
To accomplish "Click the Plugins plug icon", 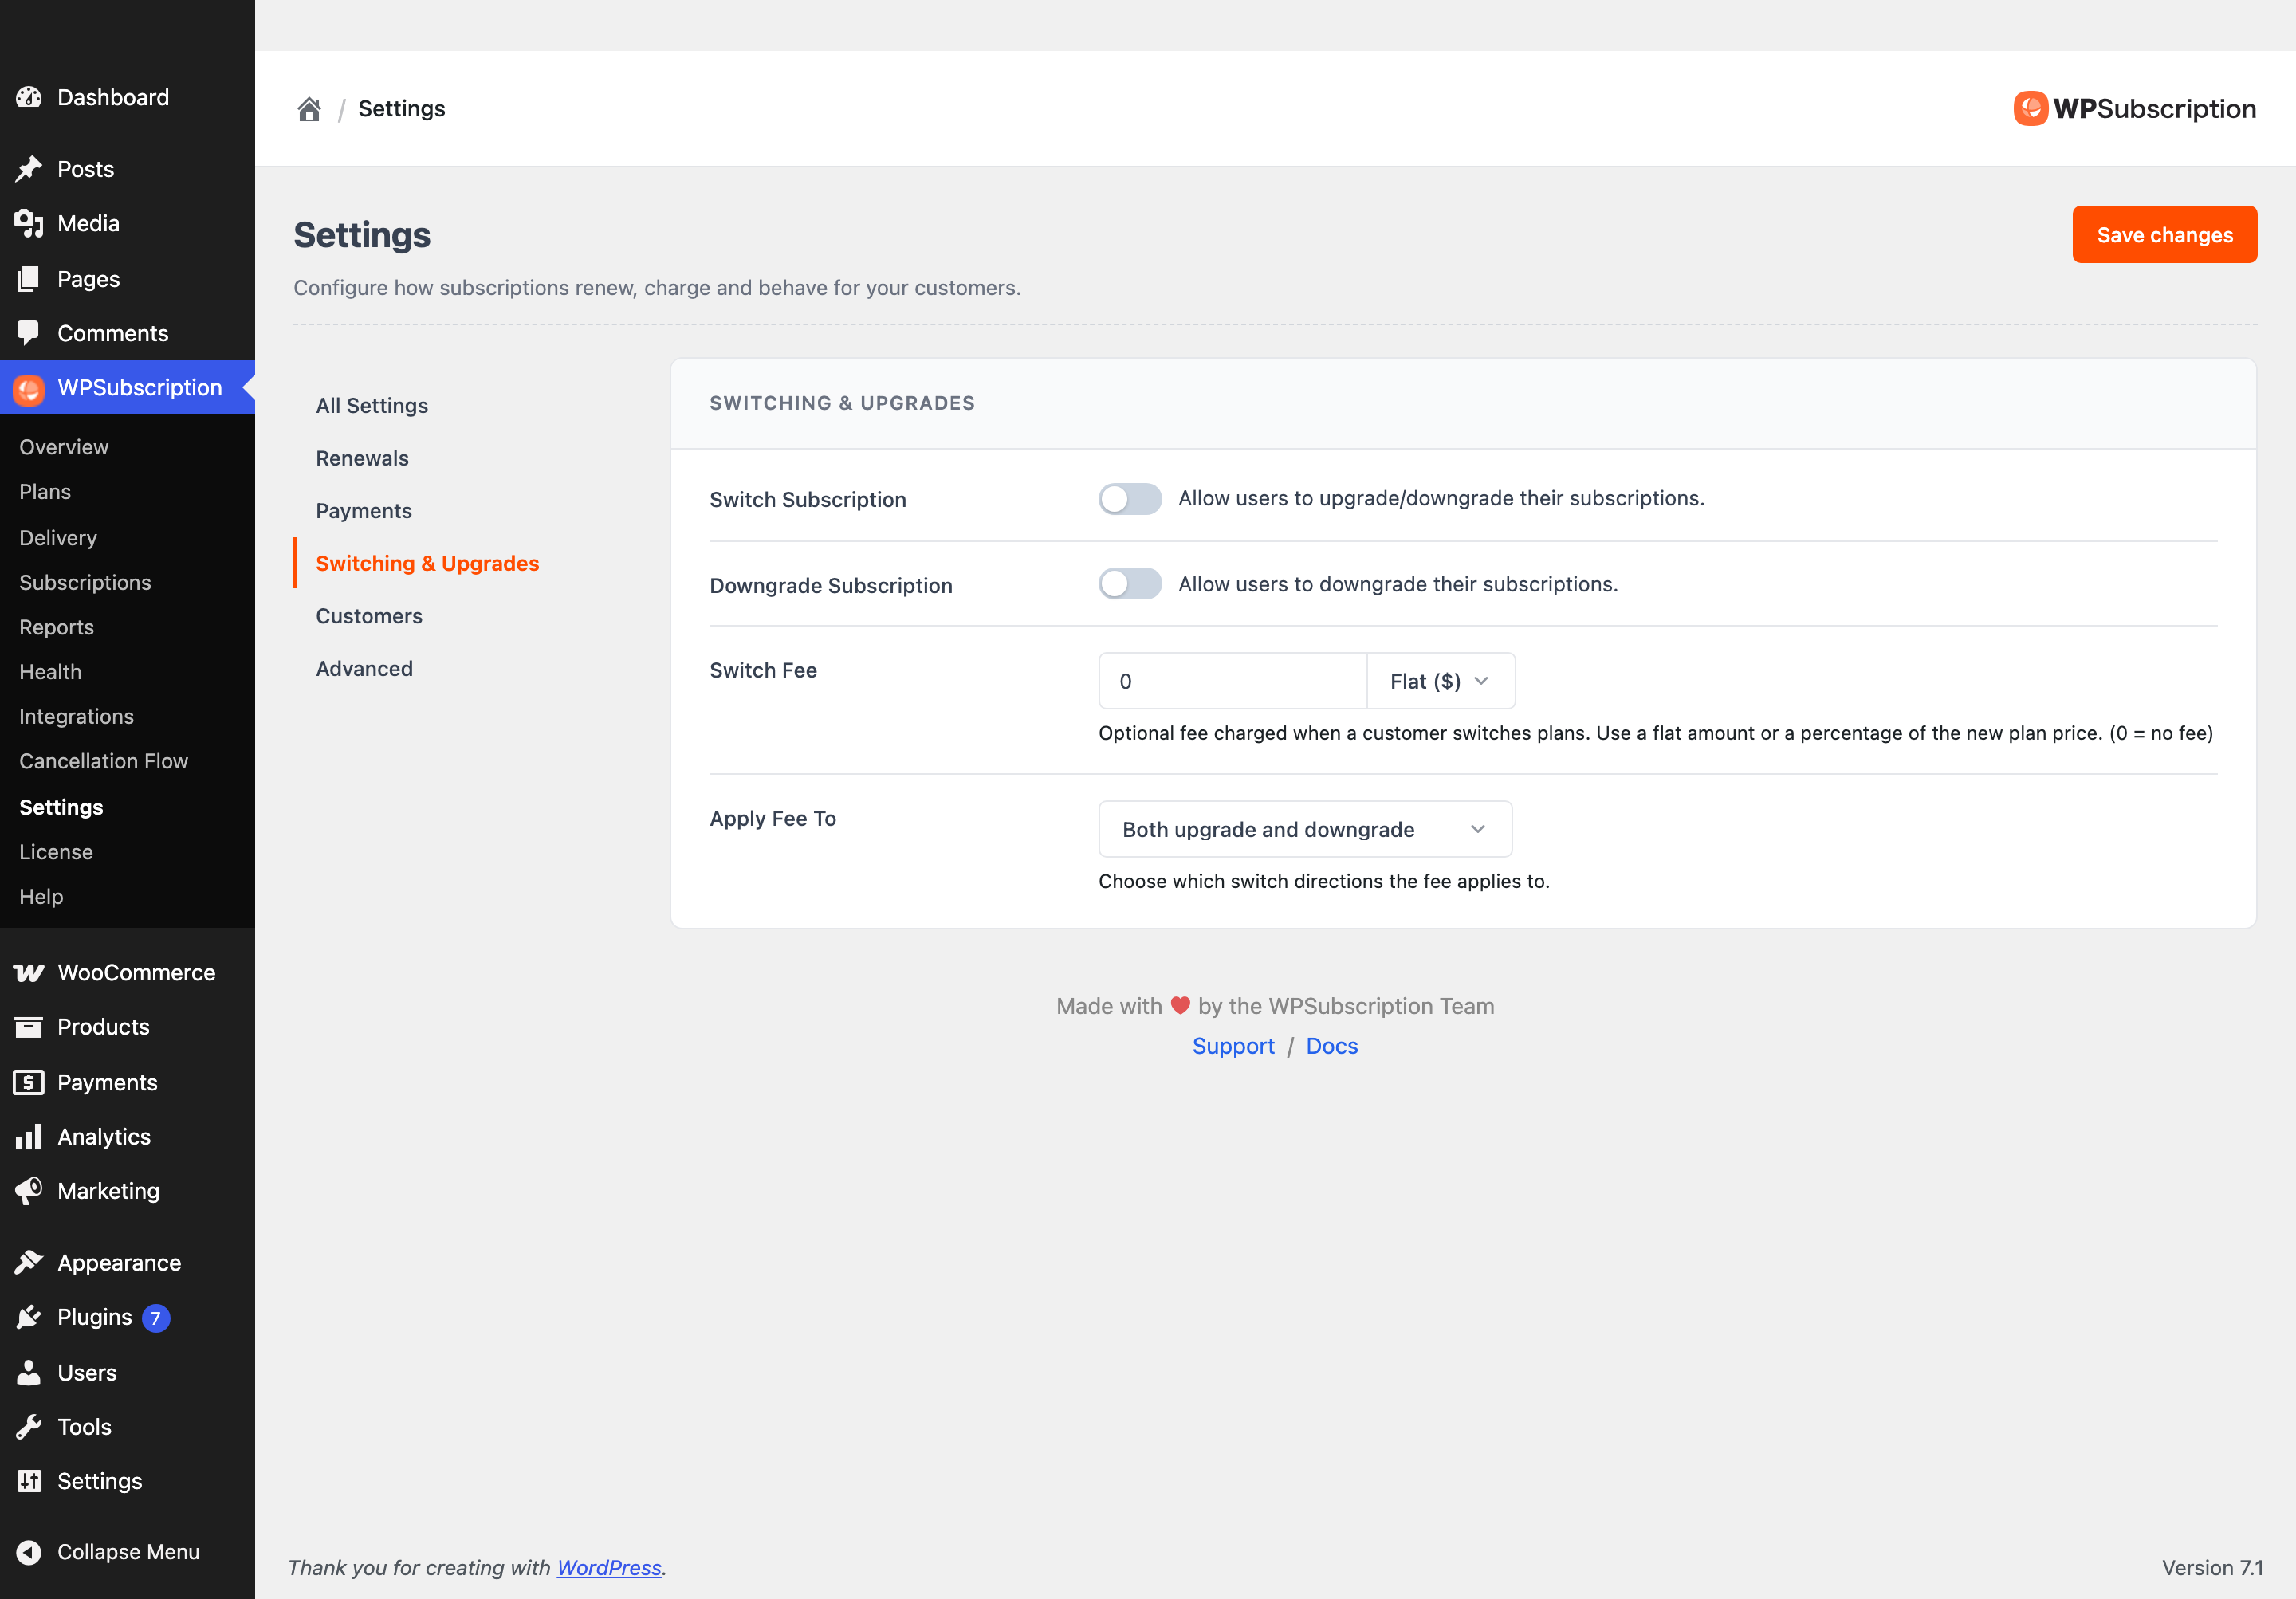I will (29, 1317).
